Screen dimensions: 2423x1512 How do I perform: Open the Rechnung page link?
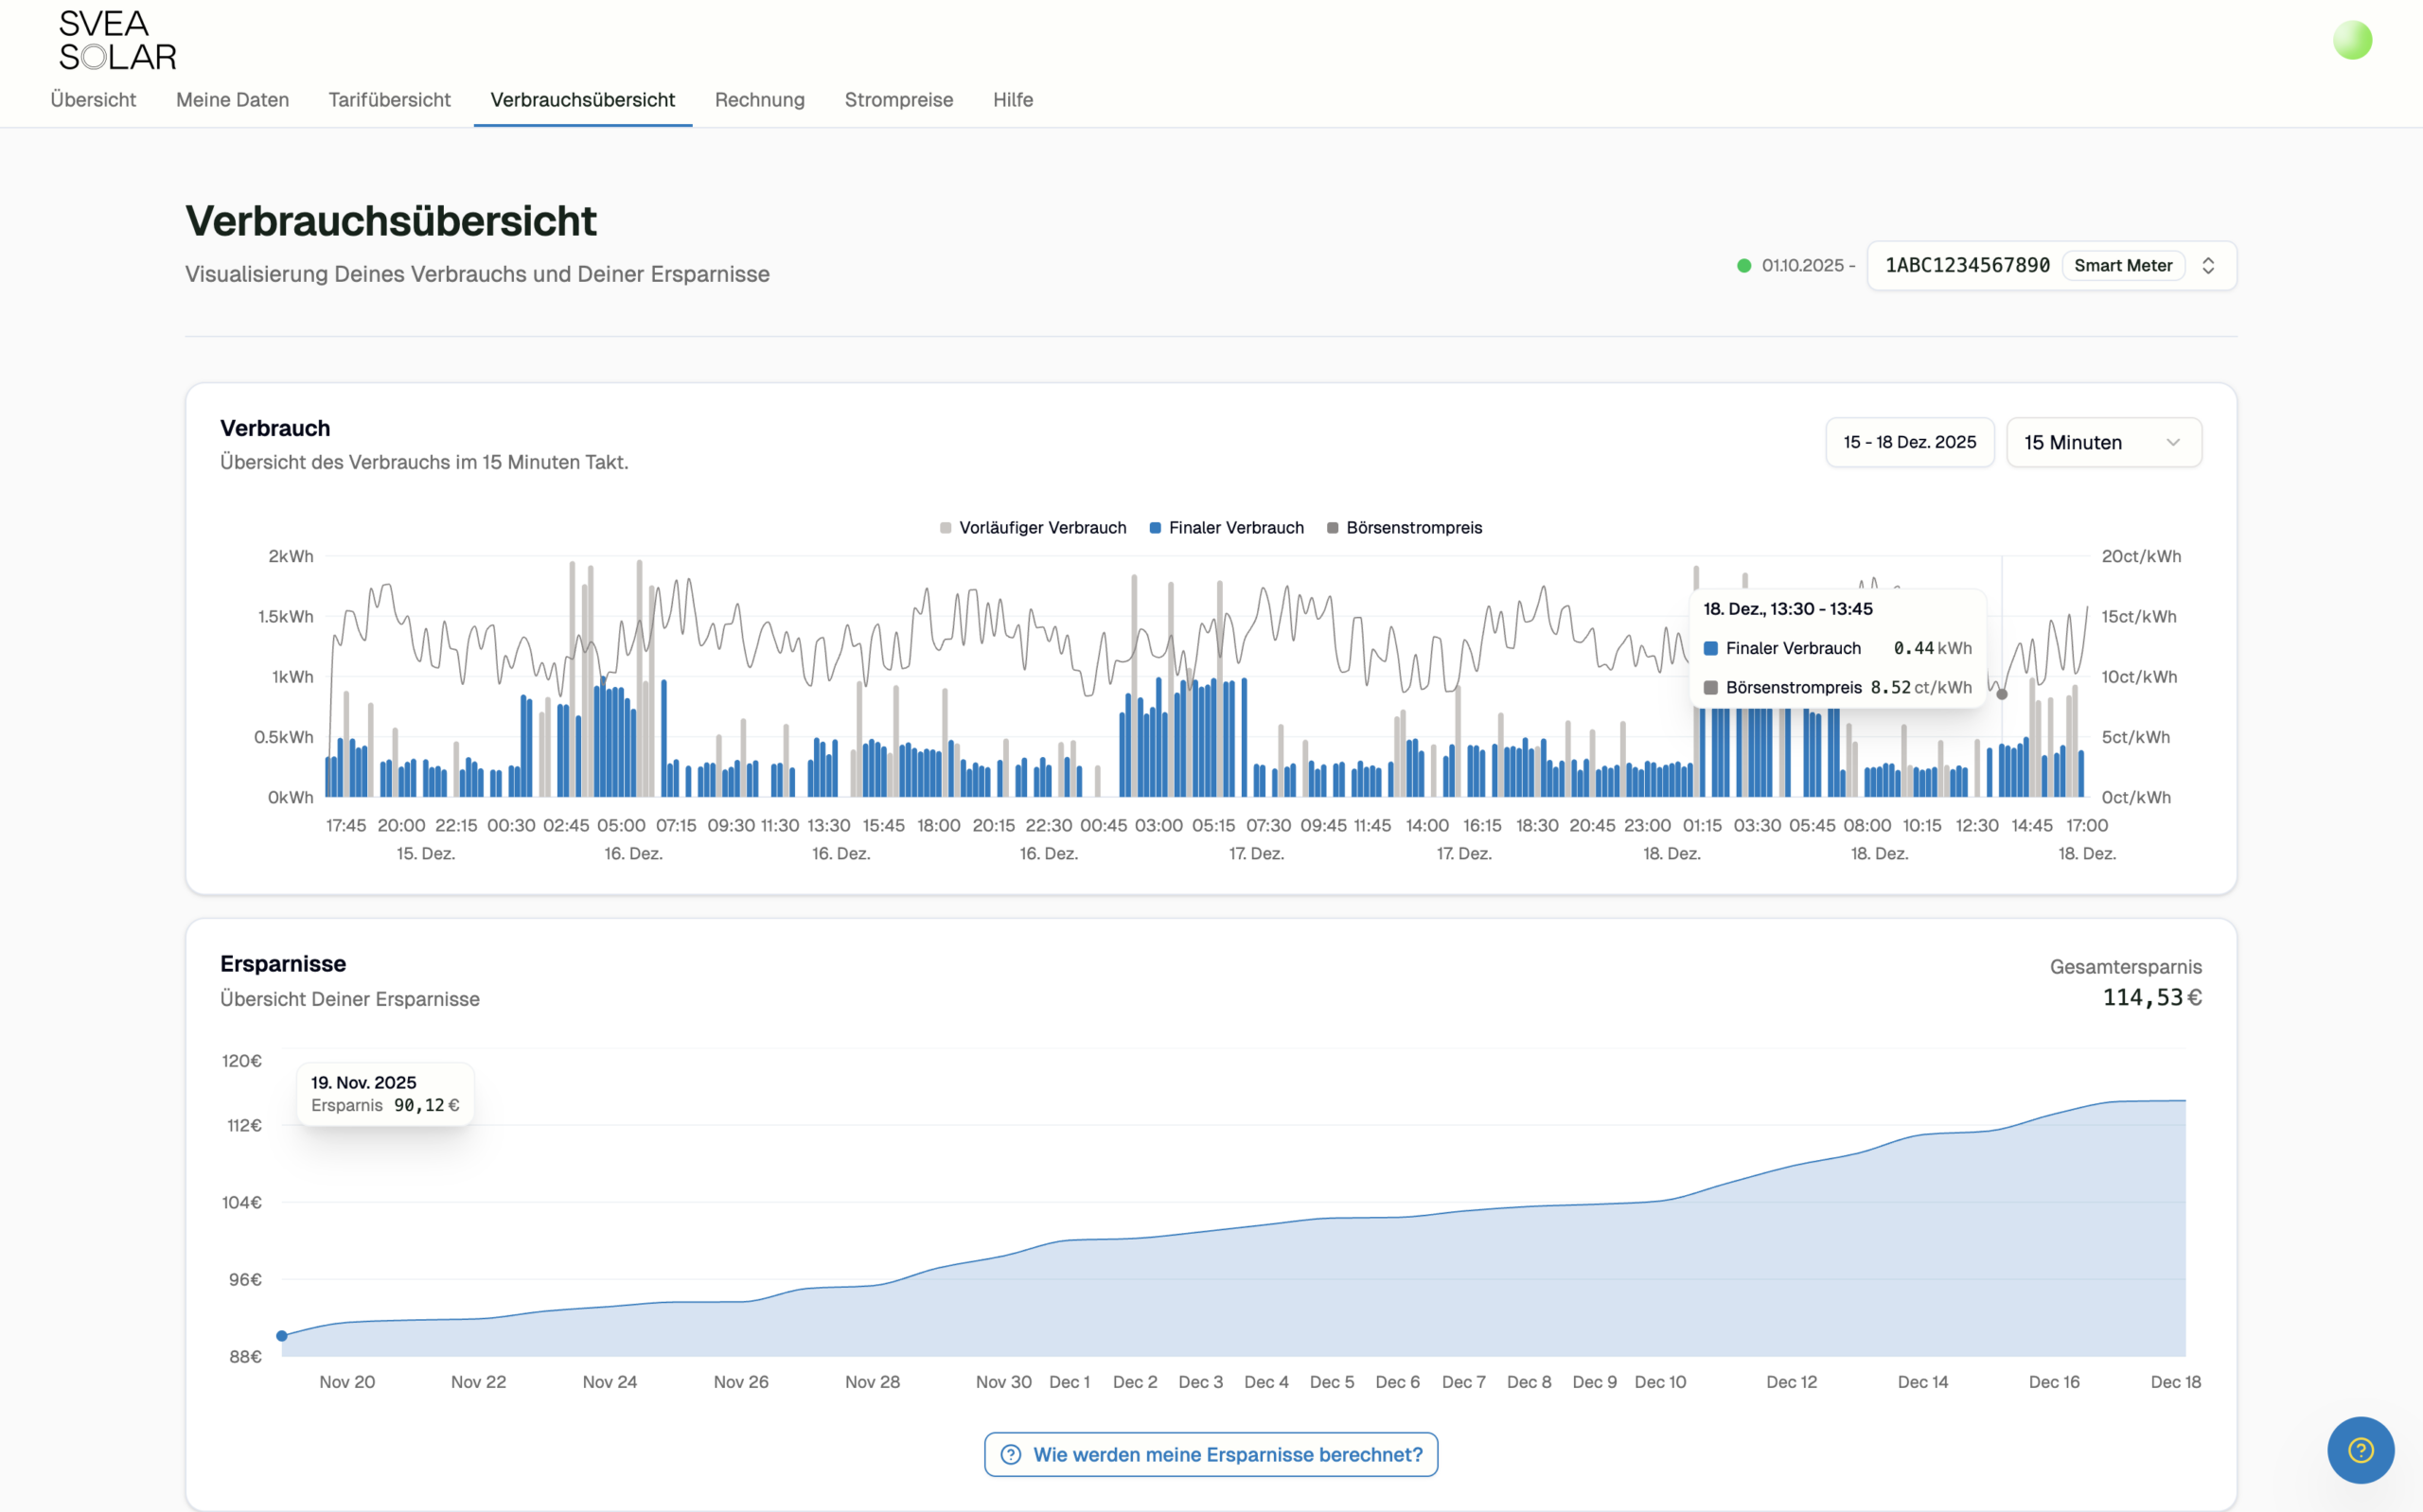pos(759,100)
